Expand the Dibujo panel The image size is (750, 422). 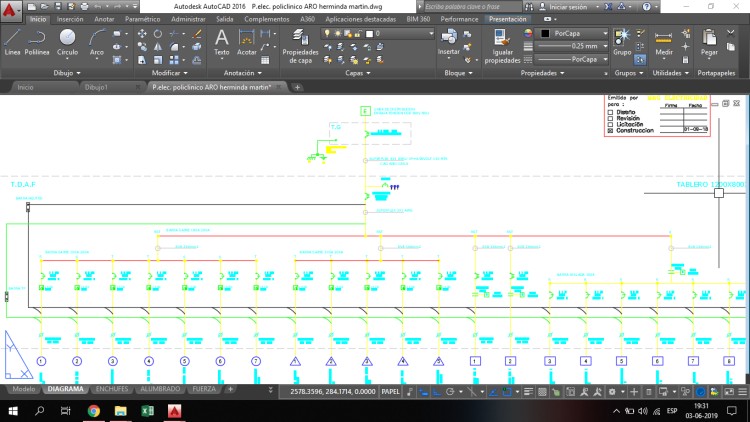[67, 73]
